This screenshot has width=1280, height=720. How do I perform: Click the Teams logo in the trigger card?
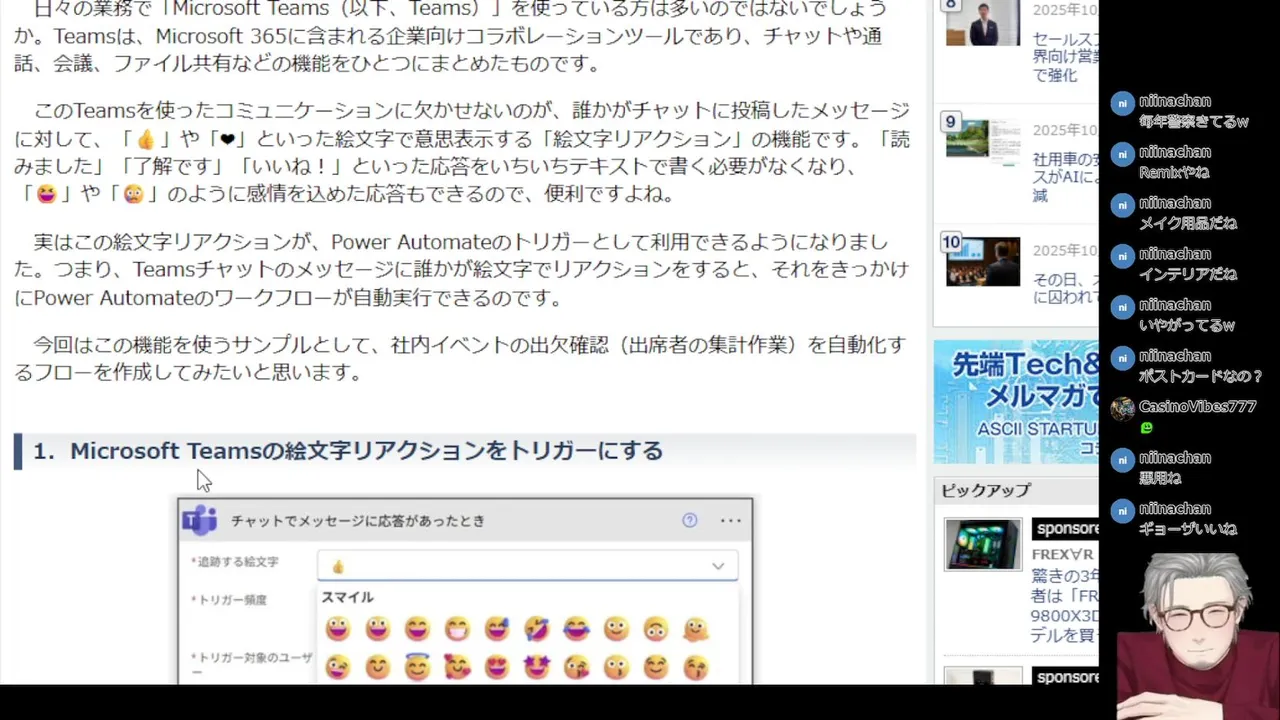[199, 520]
